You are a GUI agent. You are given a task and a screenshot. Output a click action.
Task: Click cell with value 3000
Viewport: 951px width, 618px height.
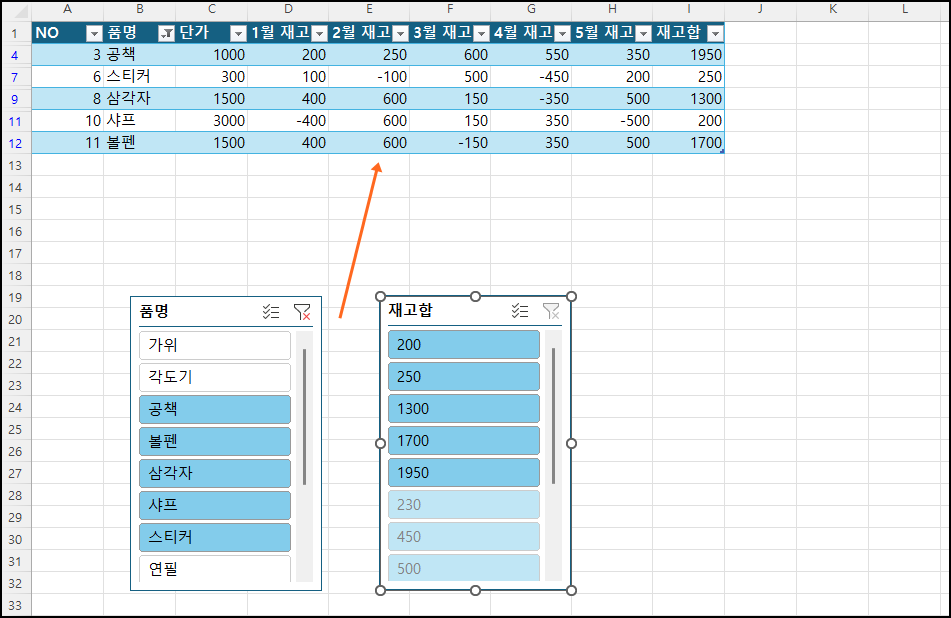click(x=212, y=121)
